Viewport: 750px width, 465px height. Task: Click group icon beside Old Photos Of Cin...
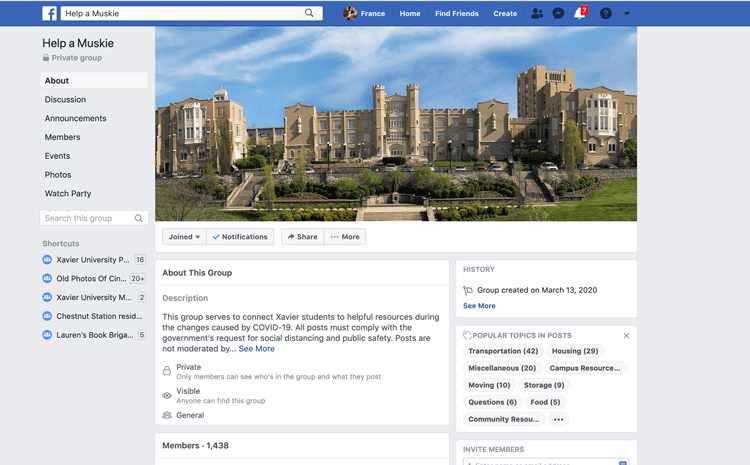pyautogui.click(x=47, y=278)
